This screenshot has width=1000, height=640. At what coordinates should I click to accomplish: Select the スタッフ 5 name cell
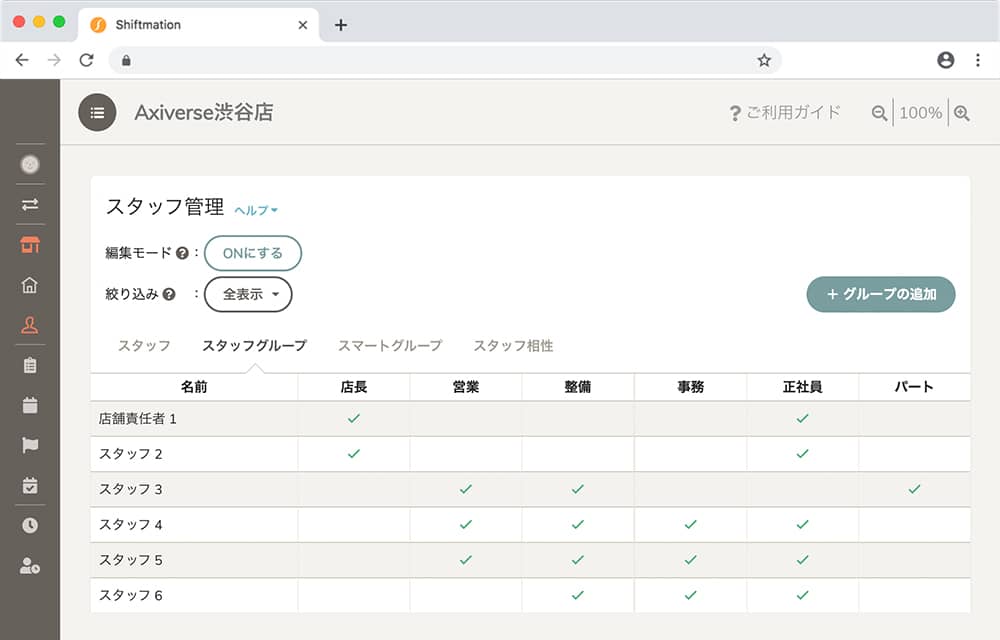point(194,560)
